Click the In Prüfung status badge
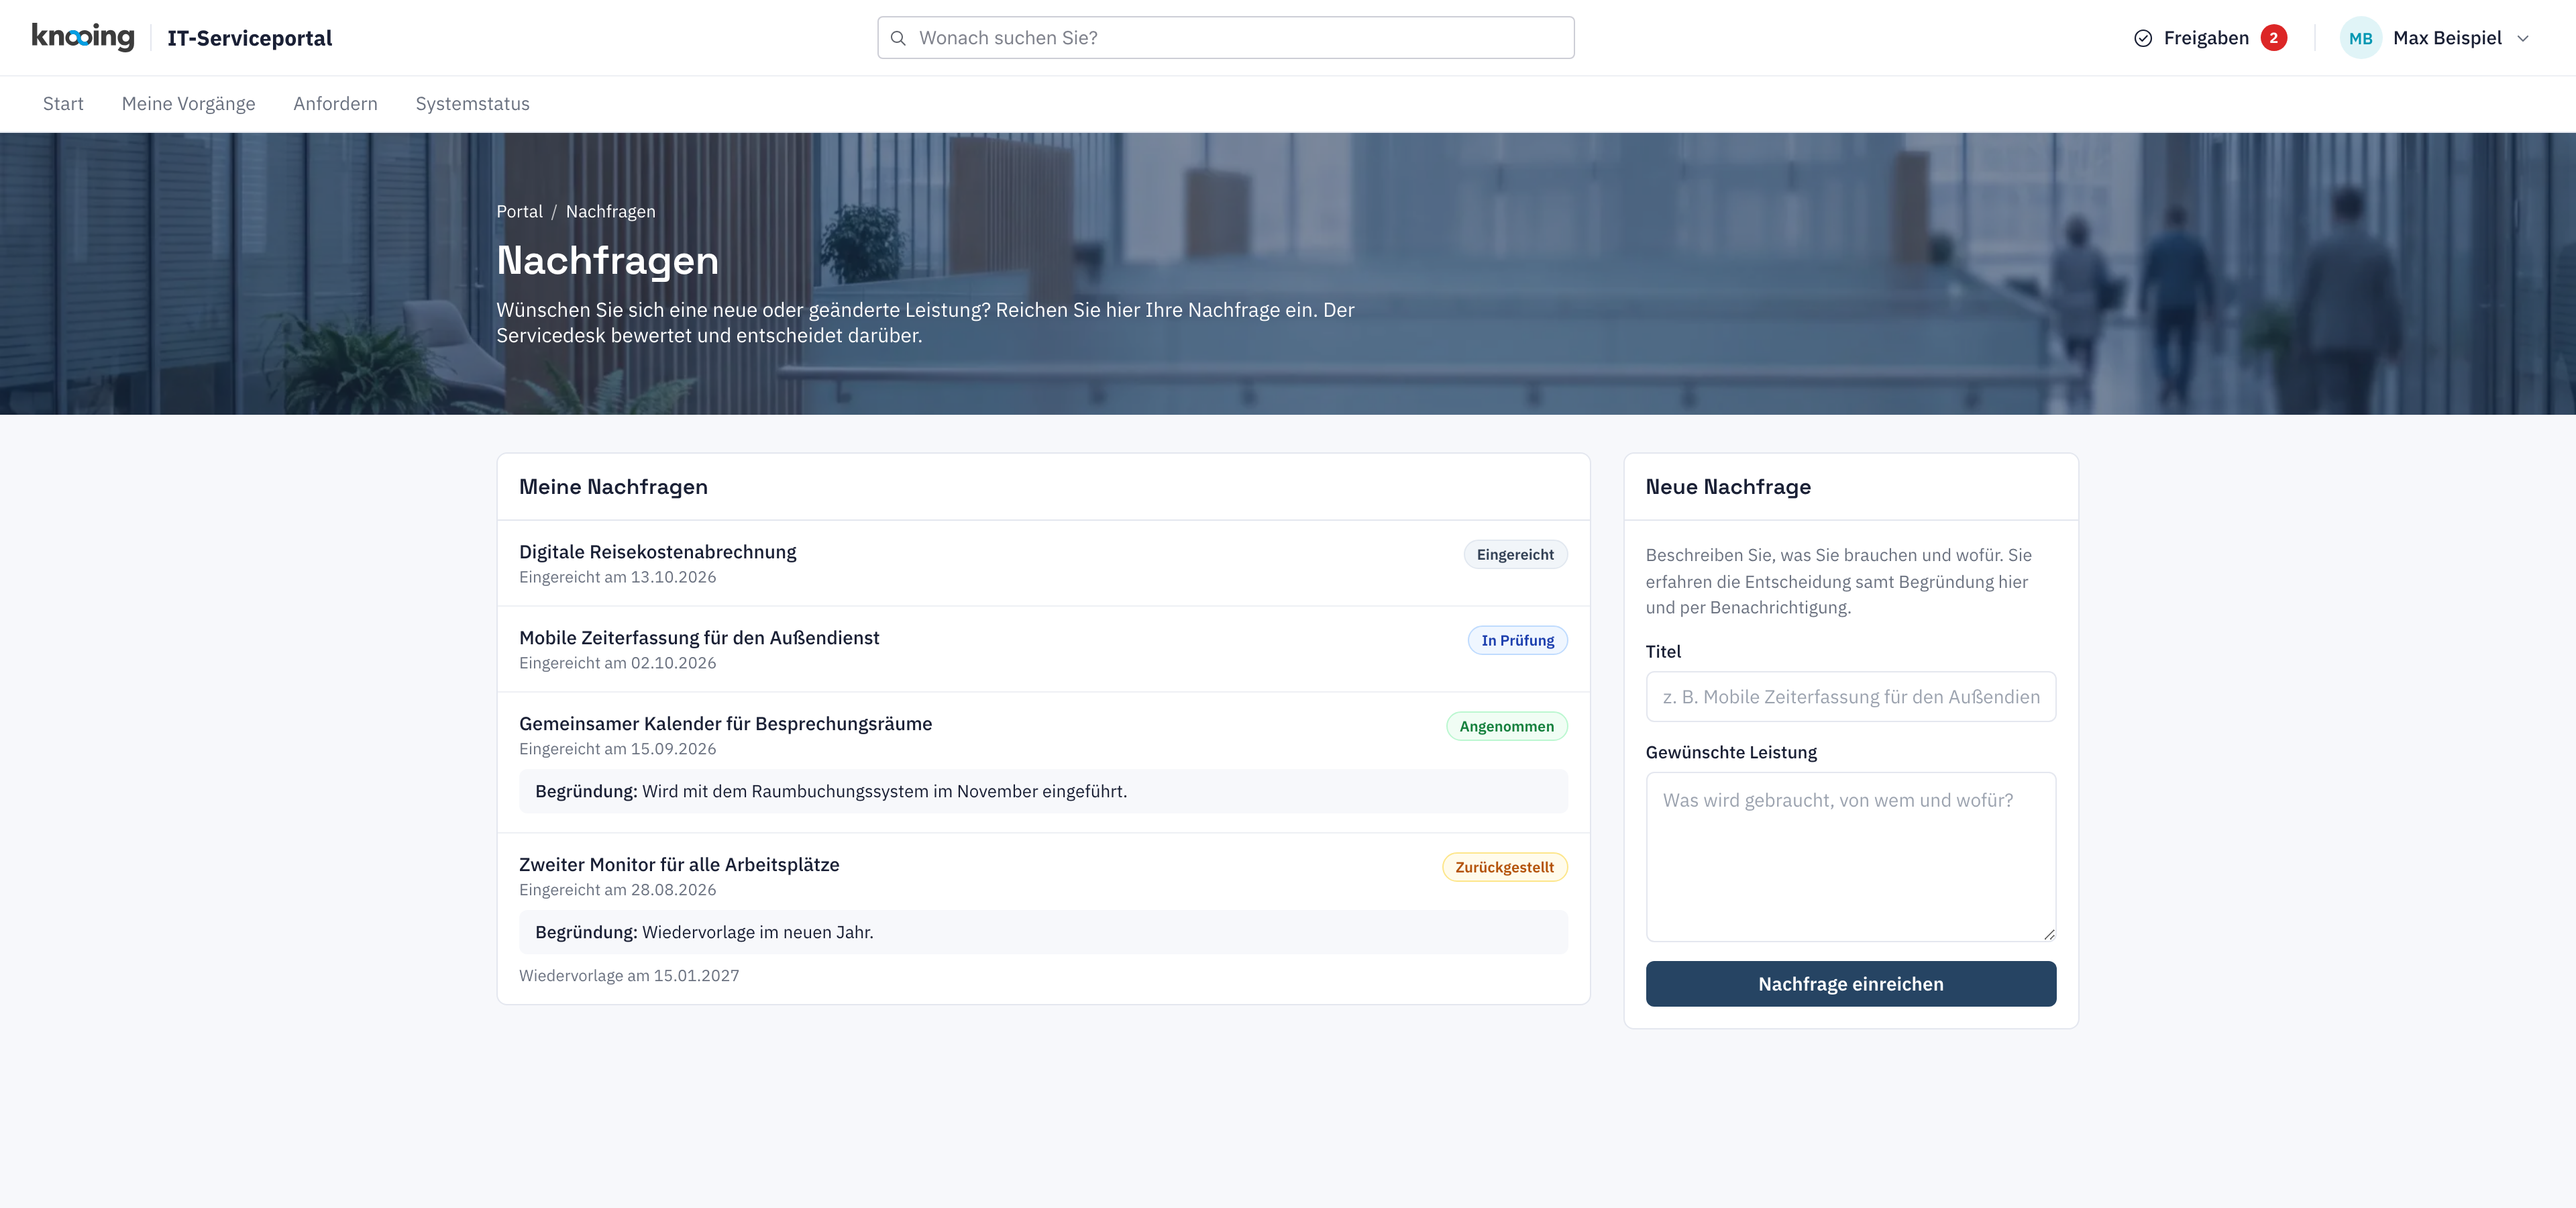 (x=1517, y=641)
